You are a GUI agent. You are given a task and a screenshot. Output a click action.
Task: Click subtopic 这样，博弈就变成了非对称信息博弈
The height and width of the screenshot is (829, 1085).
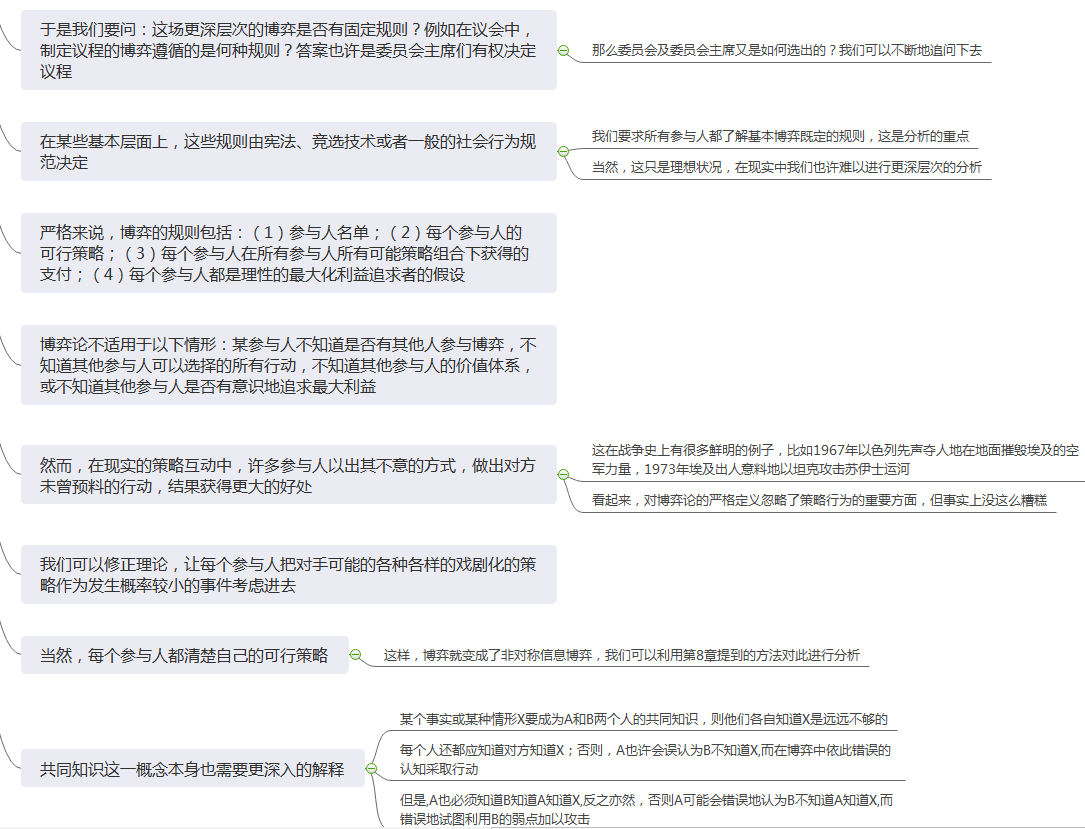coord(621,655)
